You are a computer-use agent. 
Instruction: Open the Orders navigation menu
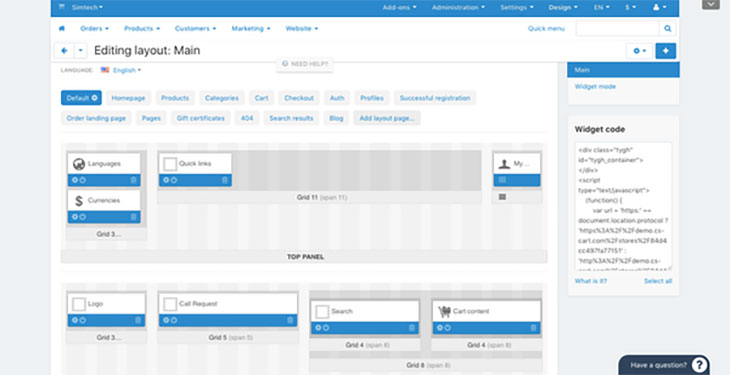95,28
